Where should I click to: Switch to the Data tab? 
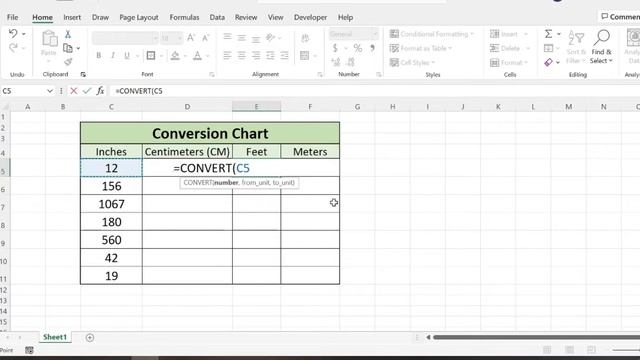[x=217, y=17]
